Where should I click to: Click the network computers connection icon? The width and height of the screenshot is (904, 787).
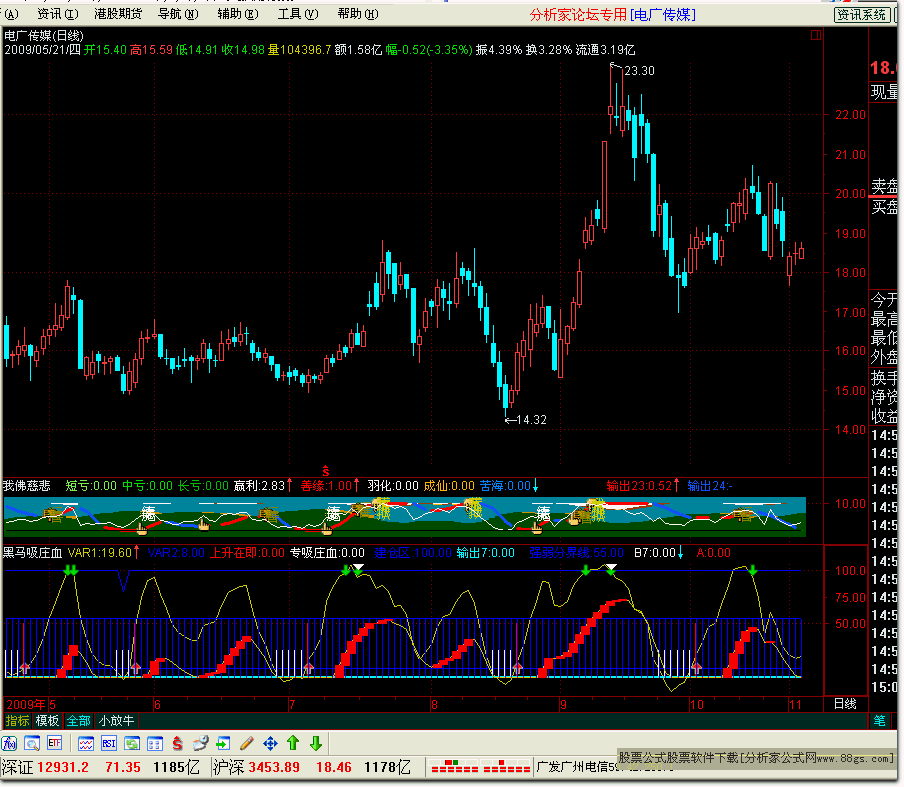click(x=201, y=744)
